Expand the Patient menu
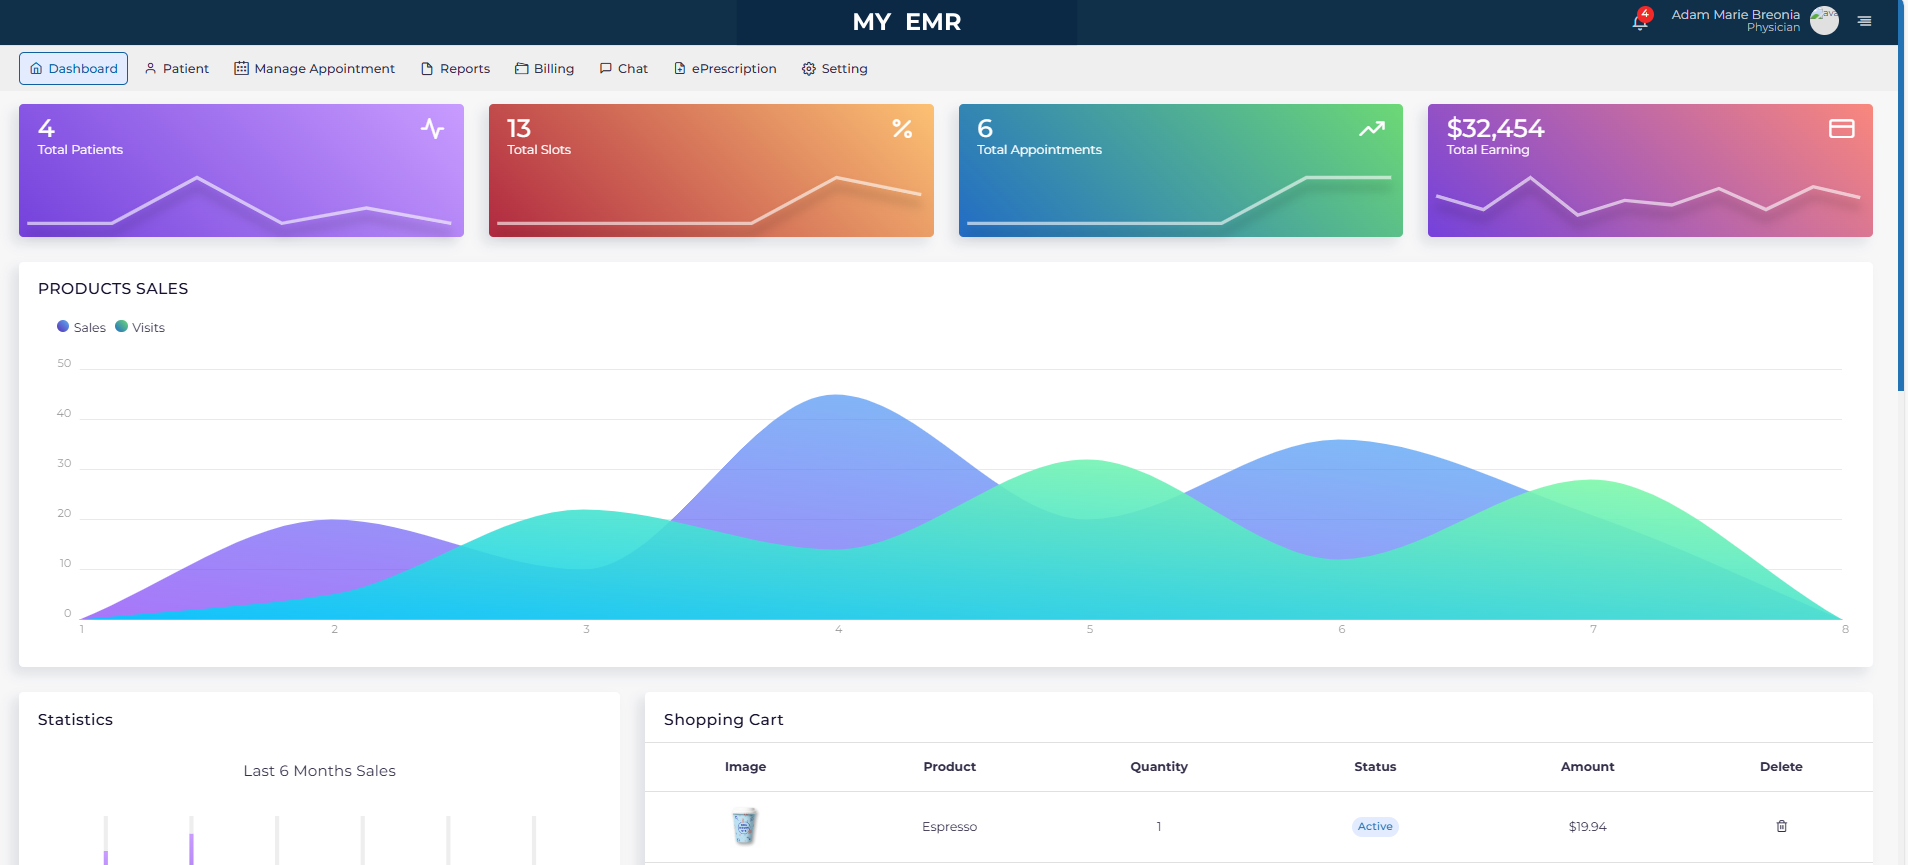Image resolution: width=1908 pixels, height=865 pixels. pos(177,69)
